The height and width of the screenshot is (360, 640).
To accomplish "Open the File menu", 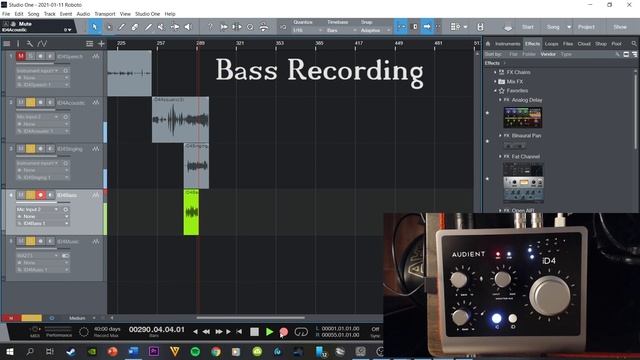I will coord(6,14).
